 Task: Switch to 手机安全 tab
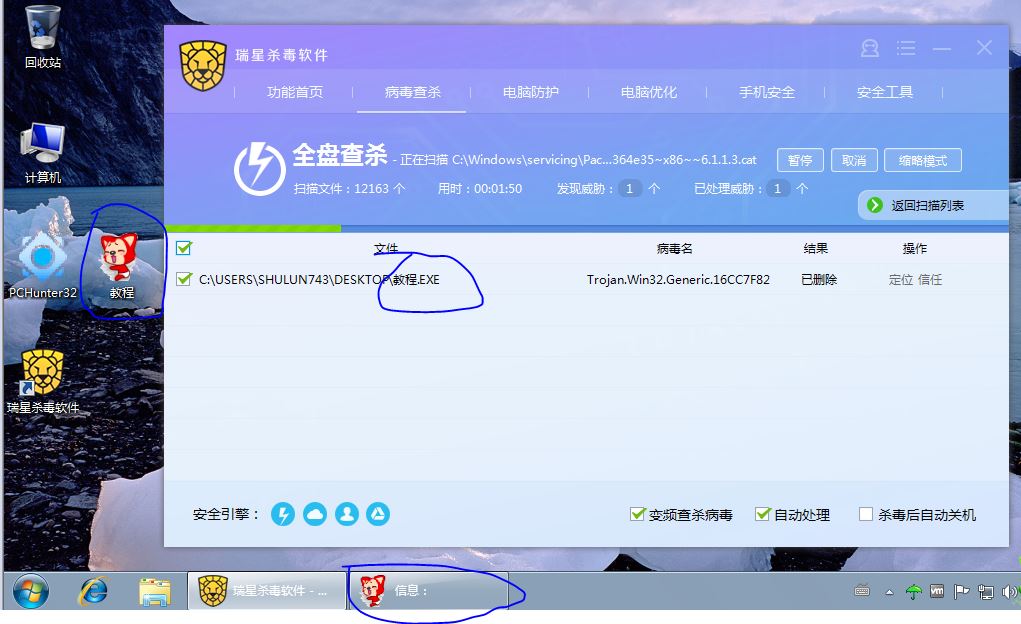[766, 92]
